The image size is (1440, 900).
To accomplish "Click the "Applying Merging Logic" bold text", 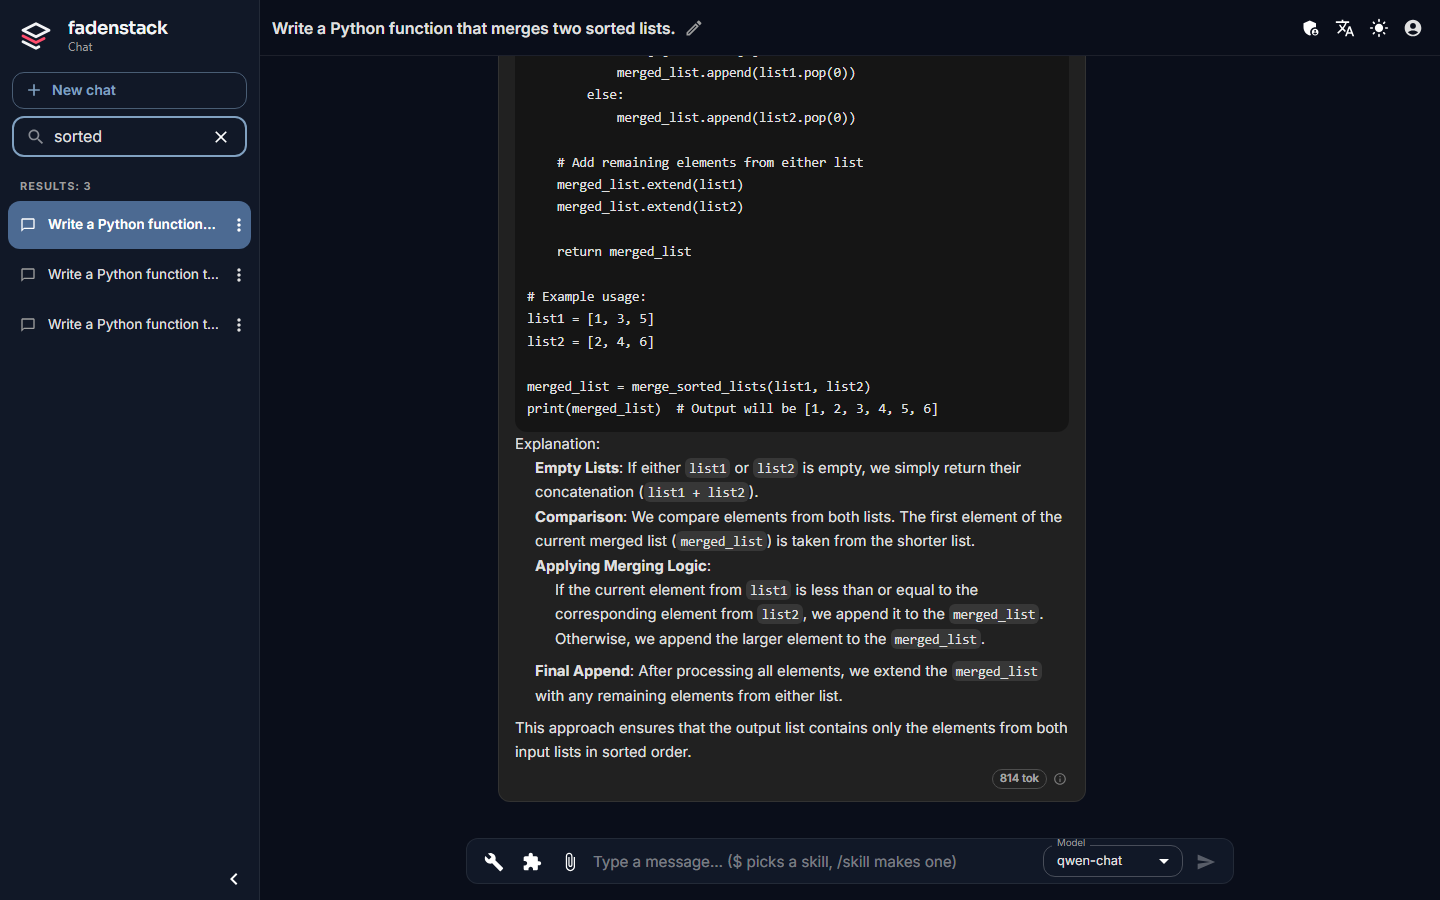I will (x=621, y=566).
